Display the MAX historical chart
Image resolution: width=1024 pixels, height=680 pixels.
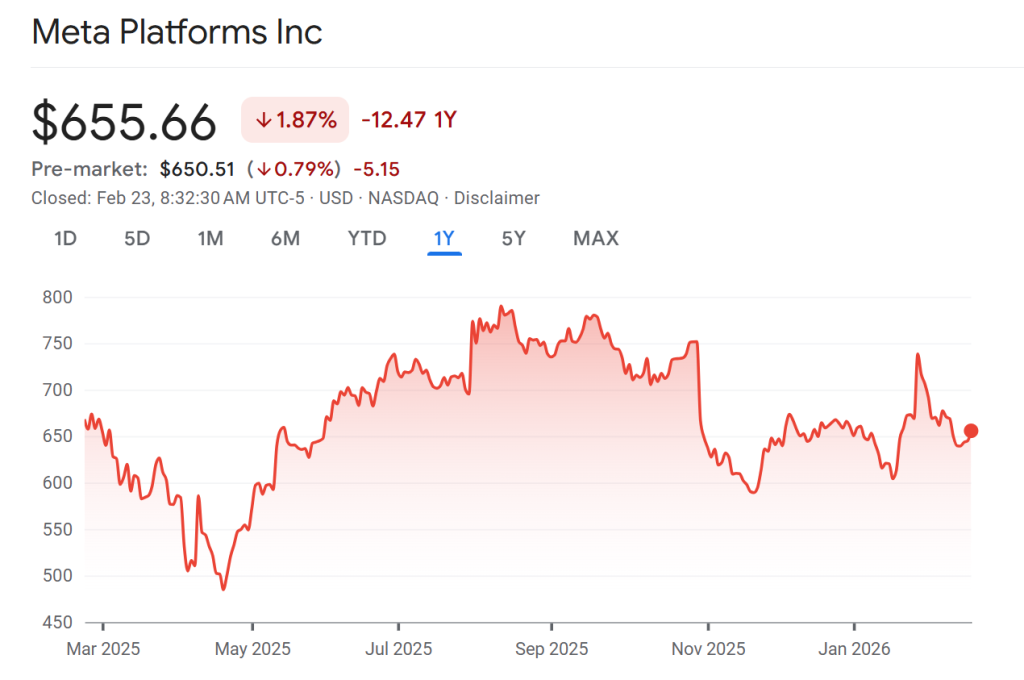(x=595, y=239)
